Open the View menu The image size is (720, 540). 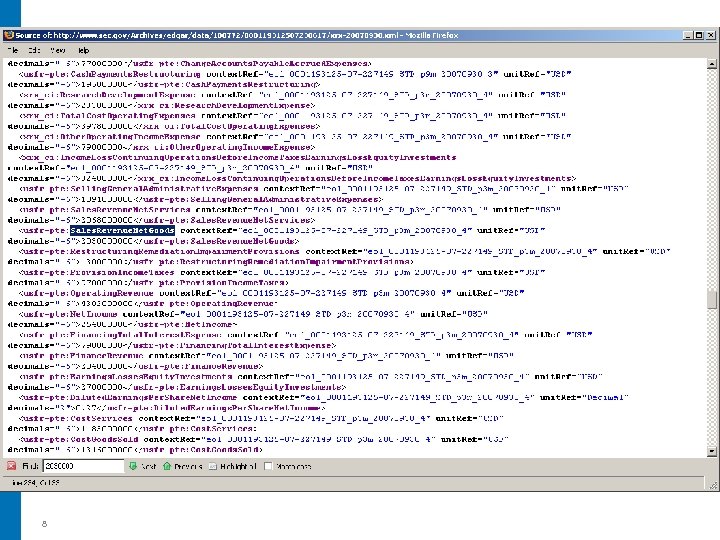[x=58, y=50]
